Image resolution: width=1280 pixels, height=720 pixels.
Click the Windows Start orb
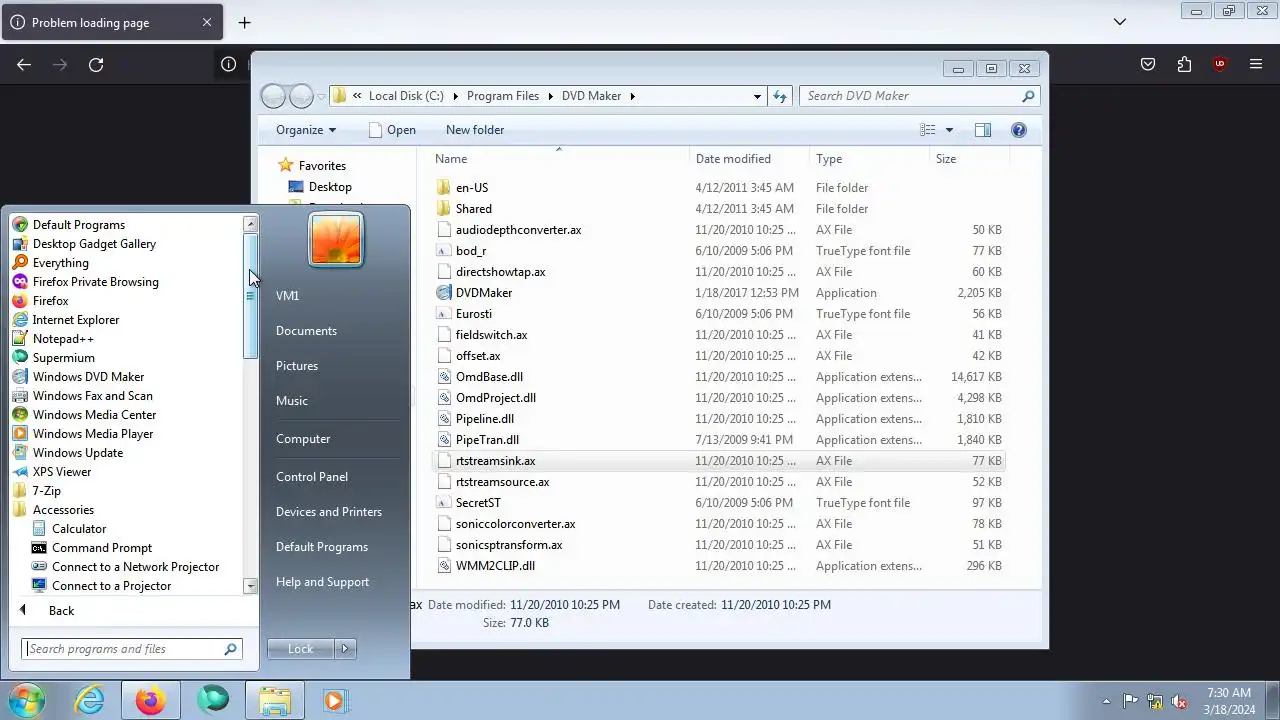pyautogui.click(x=25, y=701)
